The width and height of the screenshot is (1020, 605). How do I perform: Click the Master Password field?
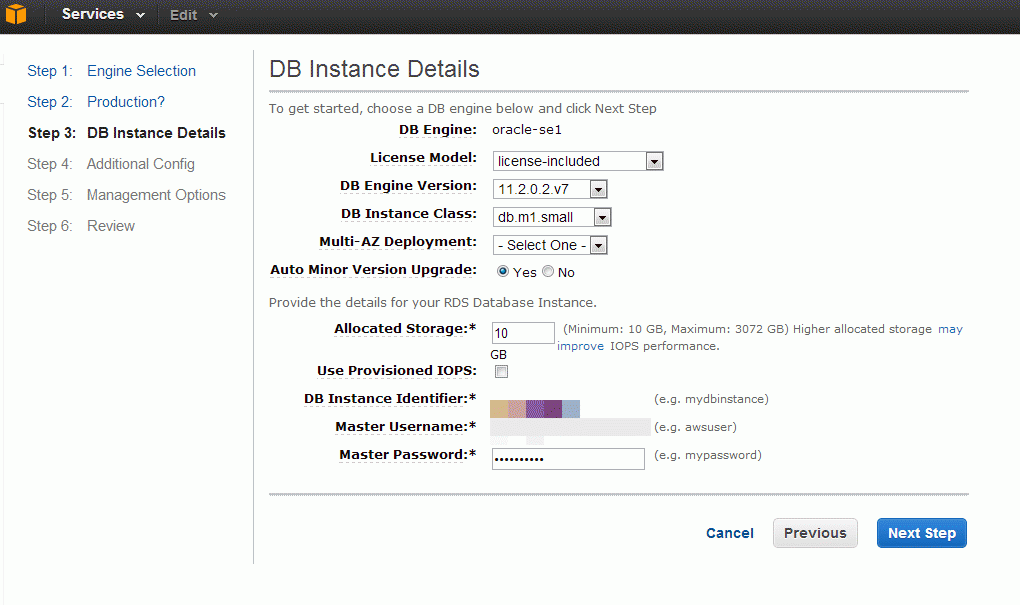[x=568, y=459]
